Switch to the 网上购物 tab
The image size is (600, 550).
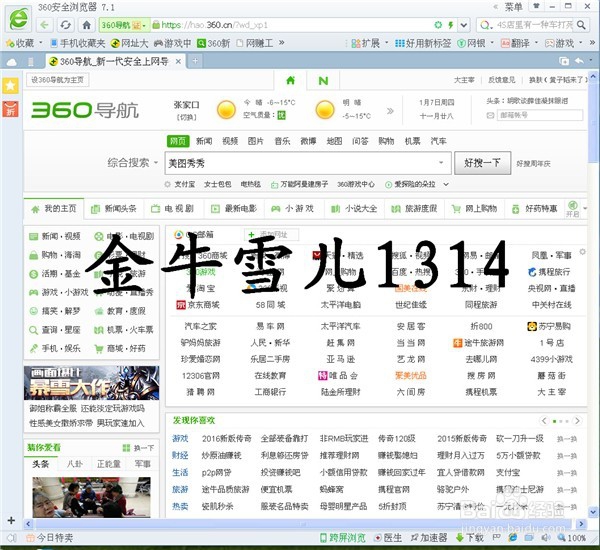(474, 209)
